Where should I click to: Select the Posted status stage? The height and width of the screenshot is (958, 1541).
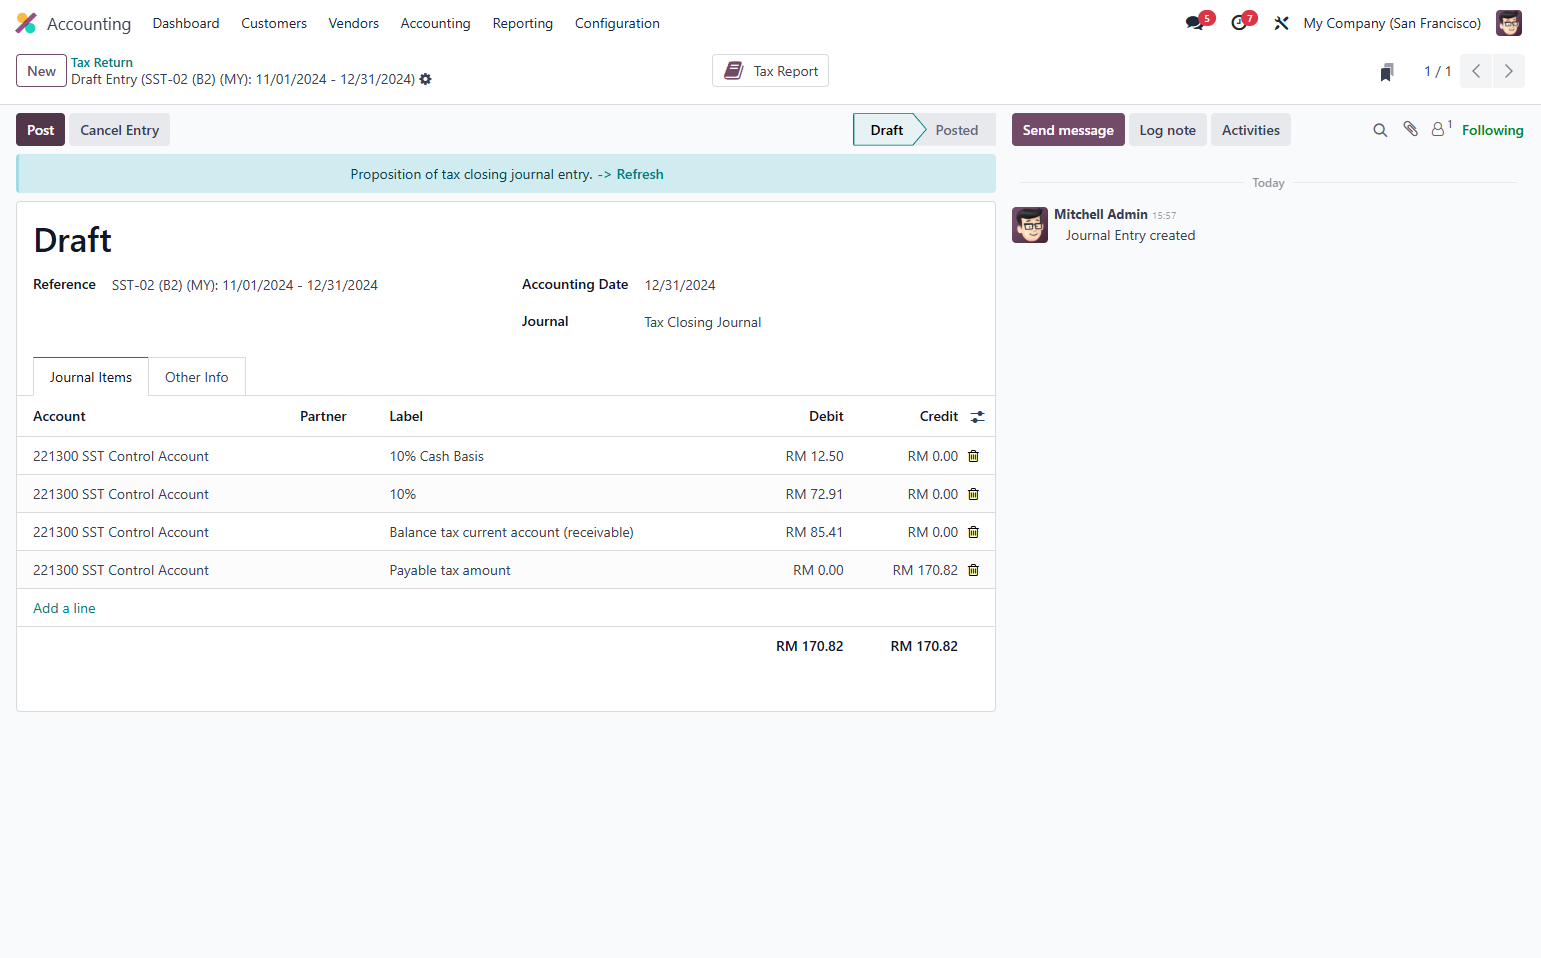(957, 130)
